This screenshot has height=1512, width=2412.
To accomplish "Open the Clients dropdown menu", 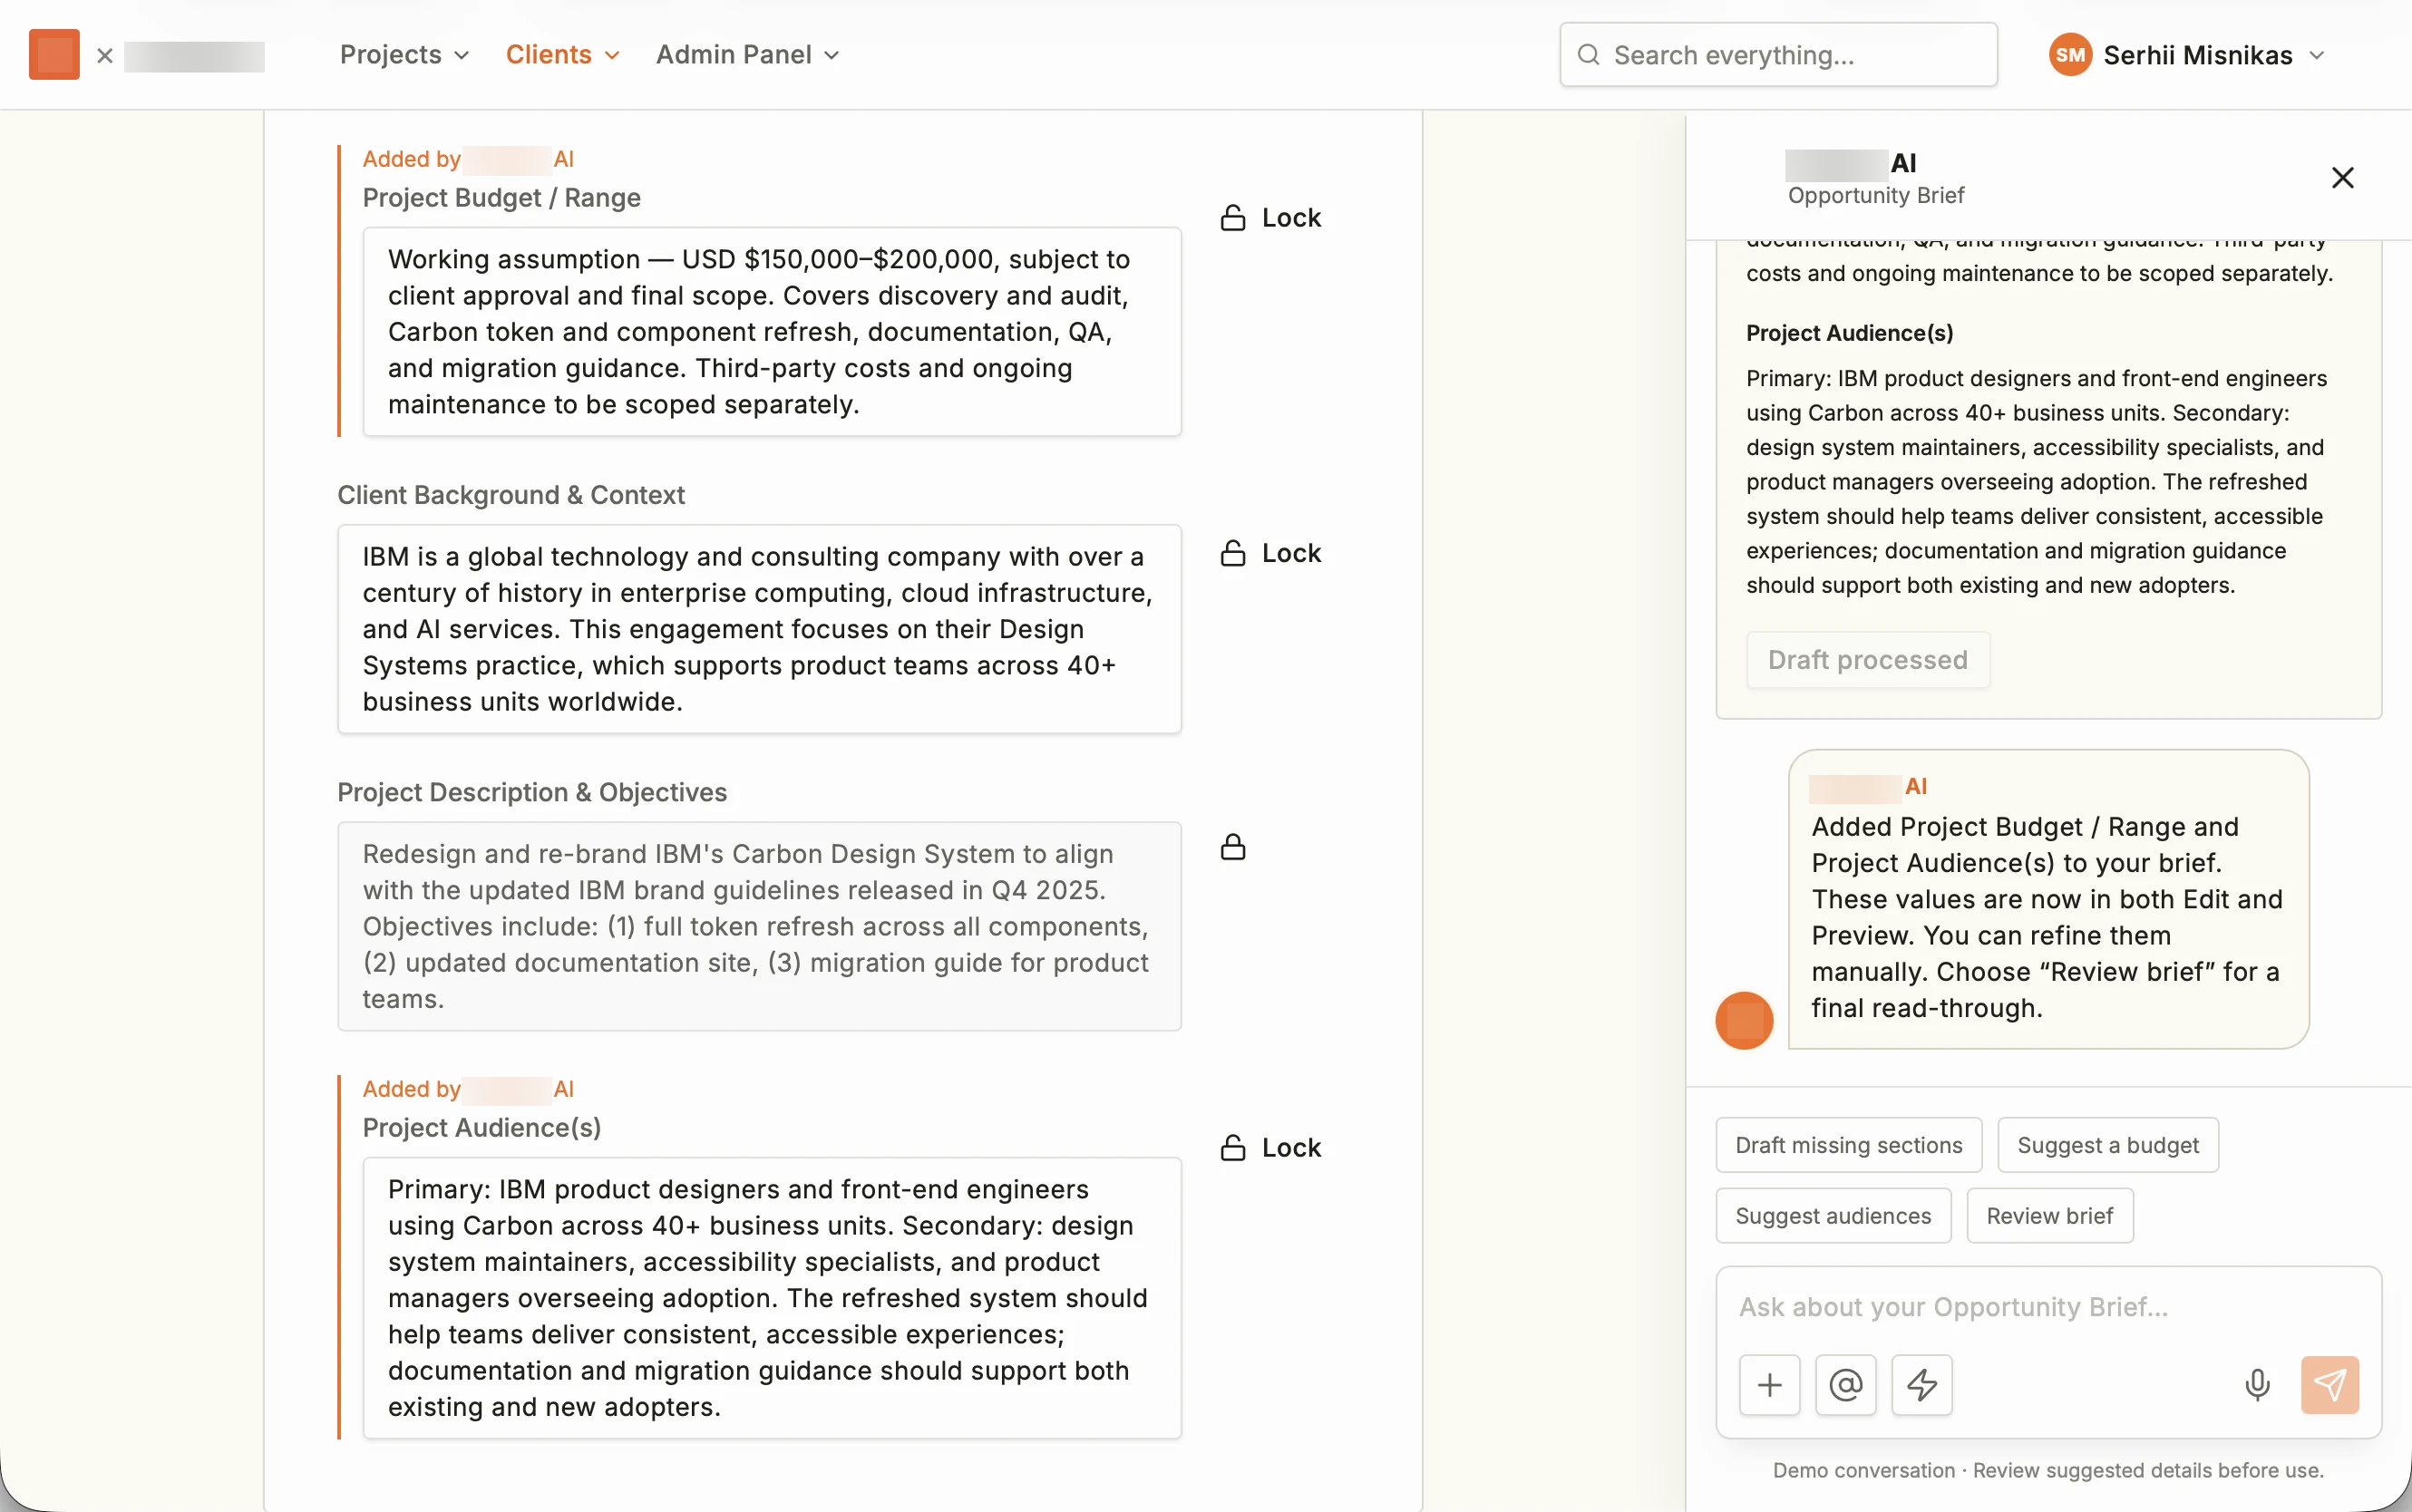I will (x=562, y=55).
